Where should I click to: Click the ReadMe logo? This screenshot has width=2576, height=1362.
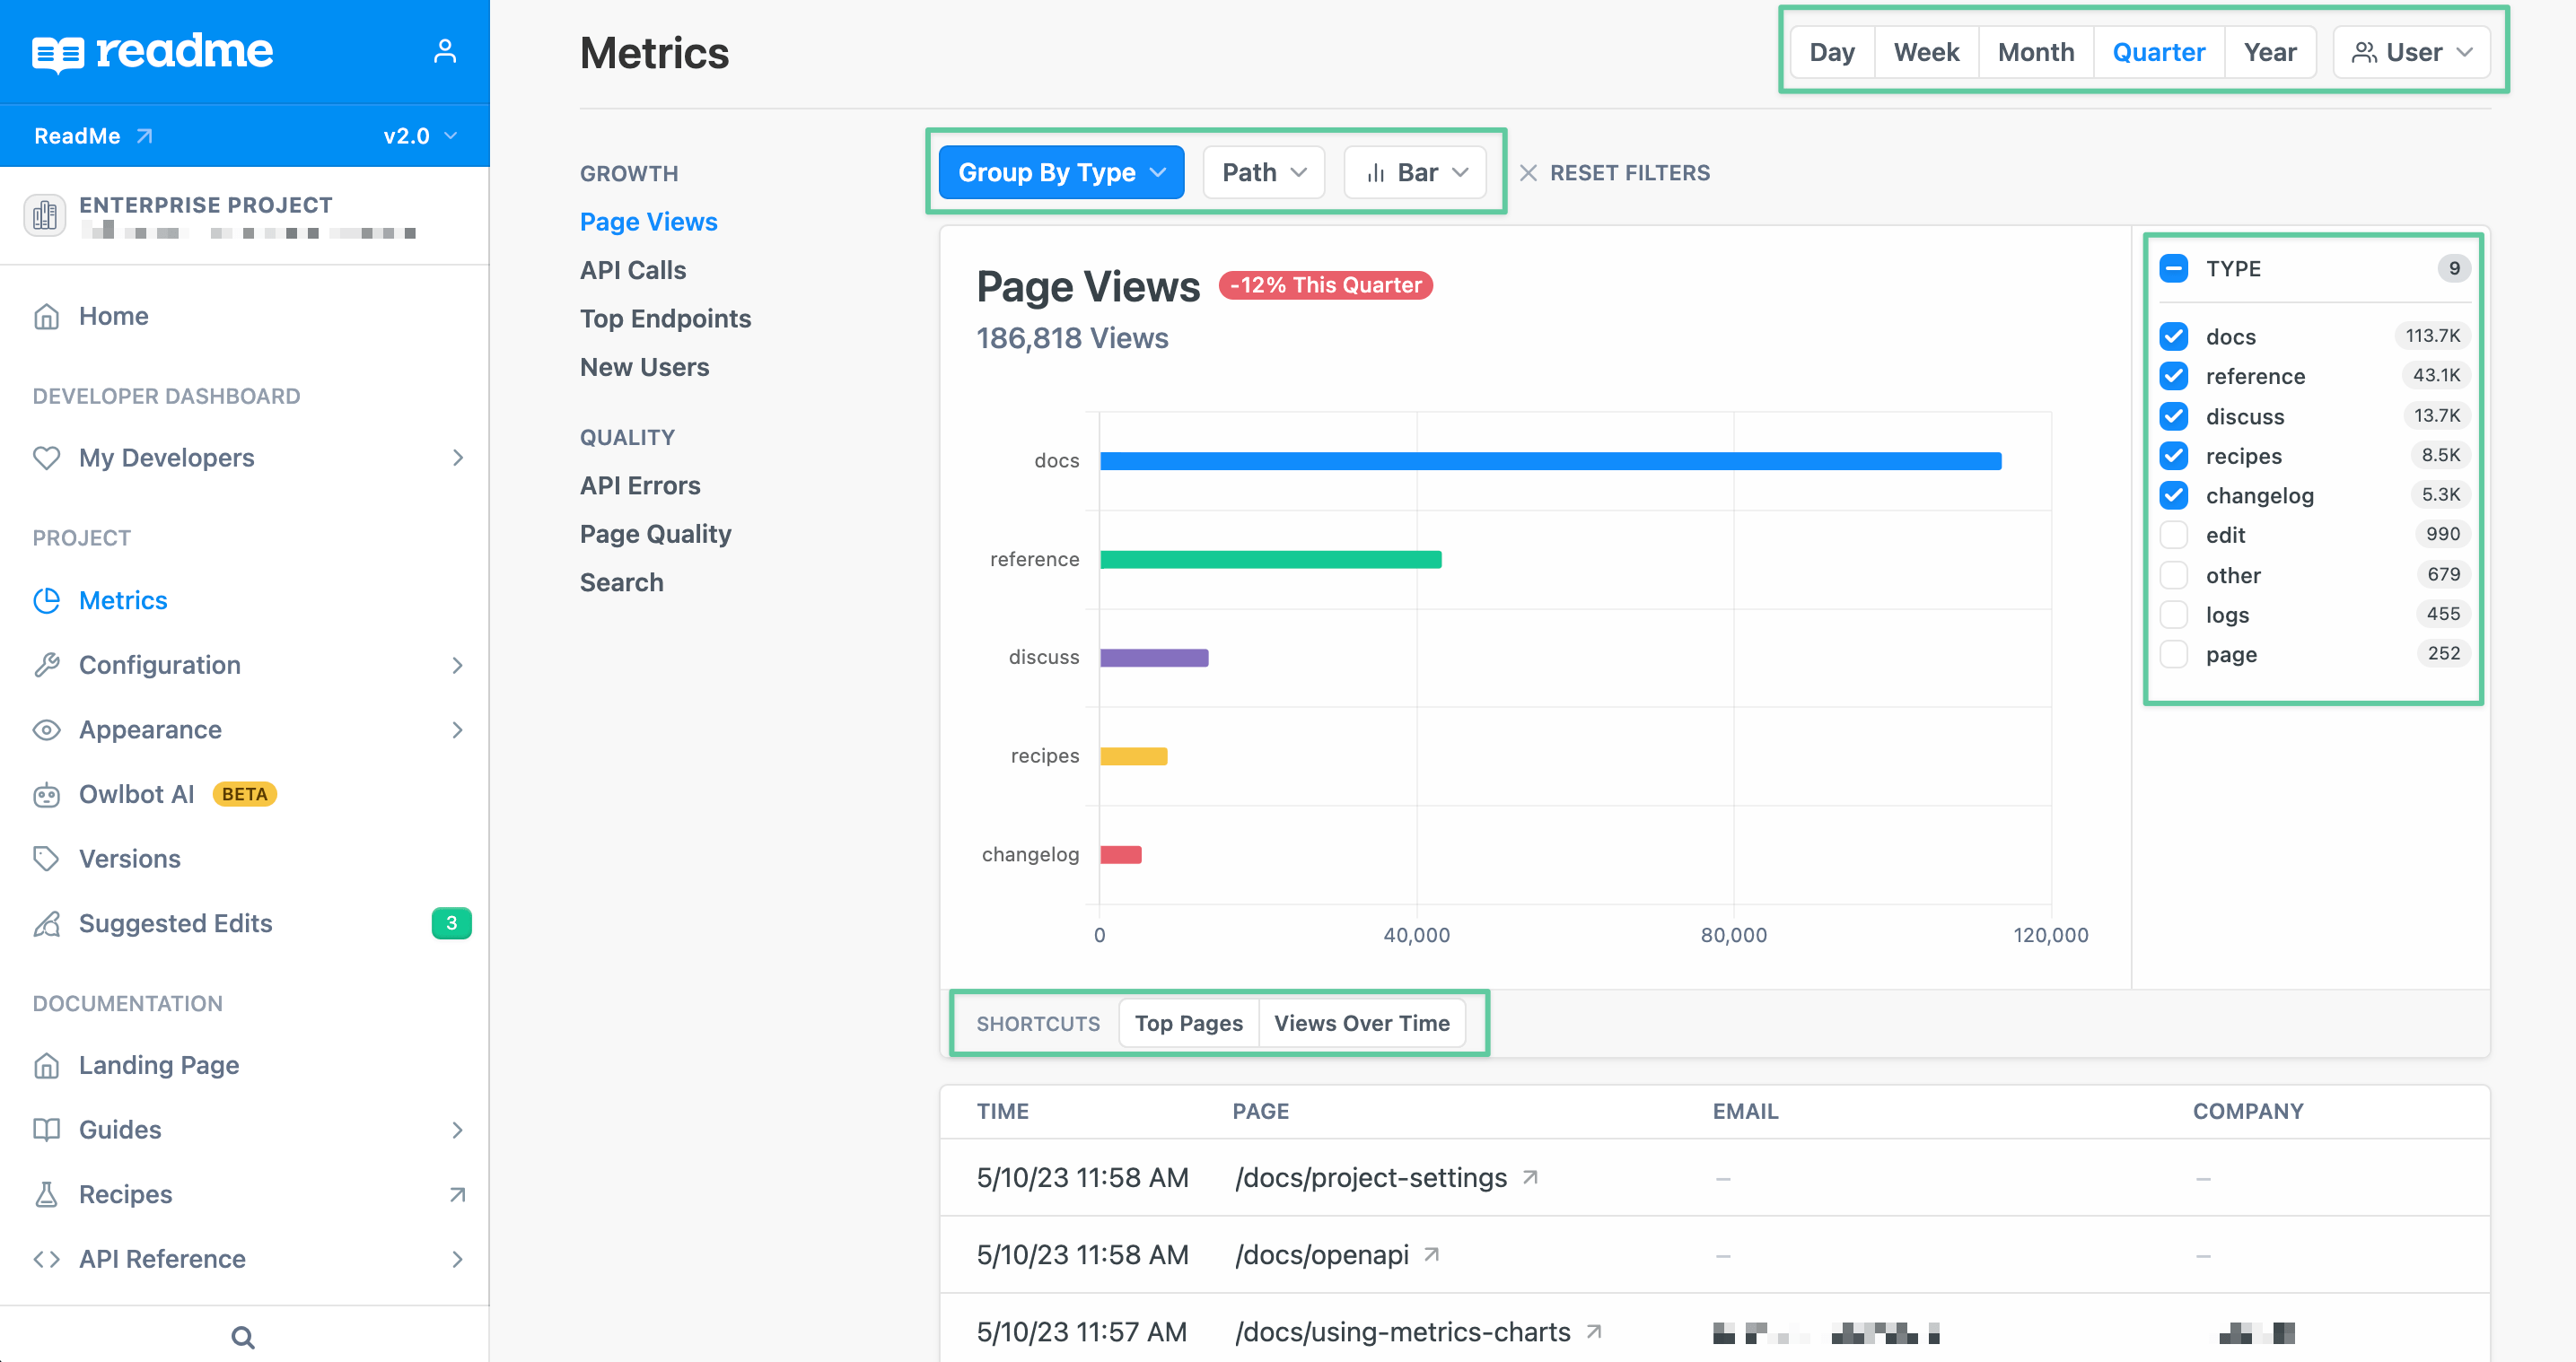(153, 51)
